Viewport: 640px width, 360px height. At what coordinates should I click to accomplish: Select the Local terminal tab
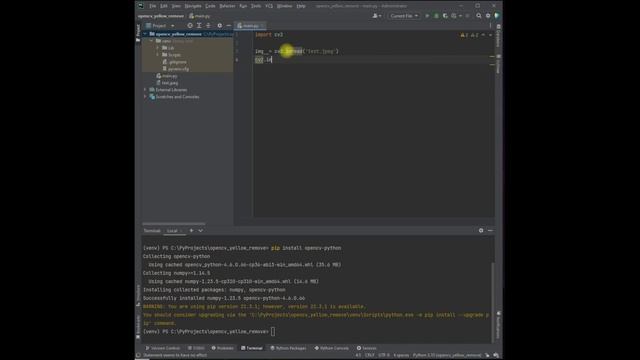pos(174,231)
